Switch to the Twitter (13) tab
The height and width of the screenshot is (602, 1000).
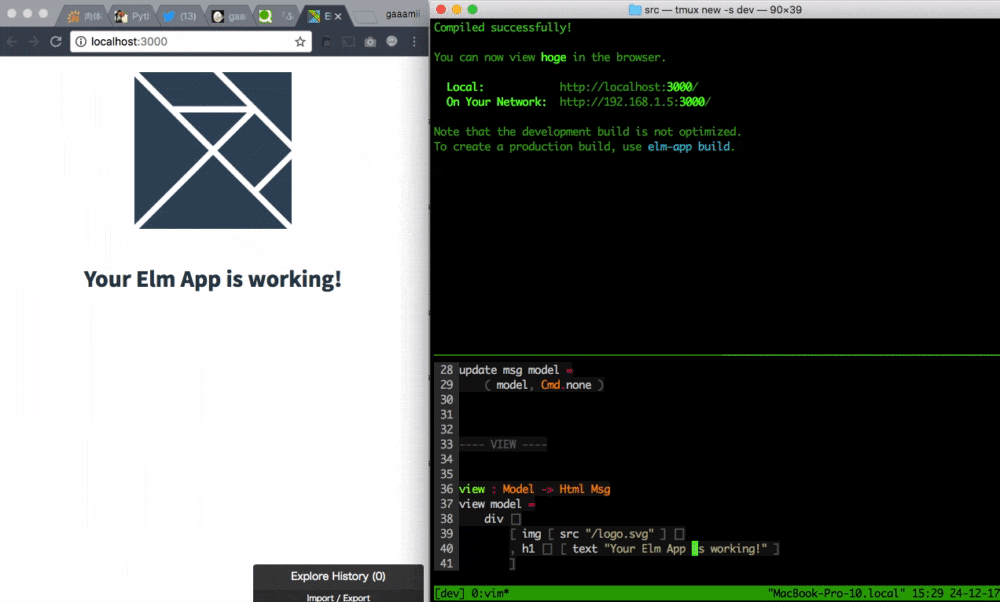180,17
